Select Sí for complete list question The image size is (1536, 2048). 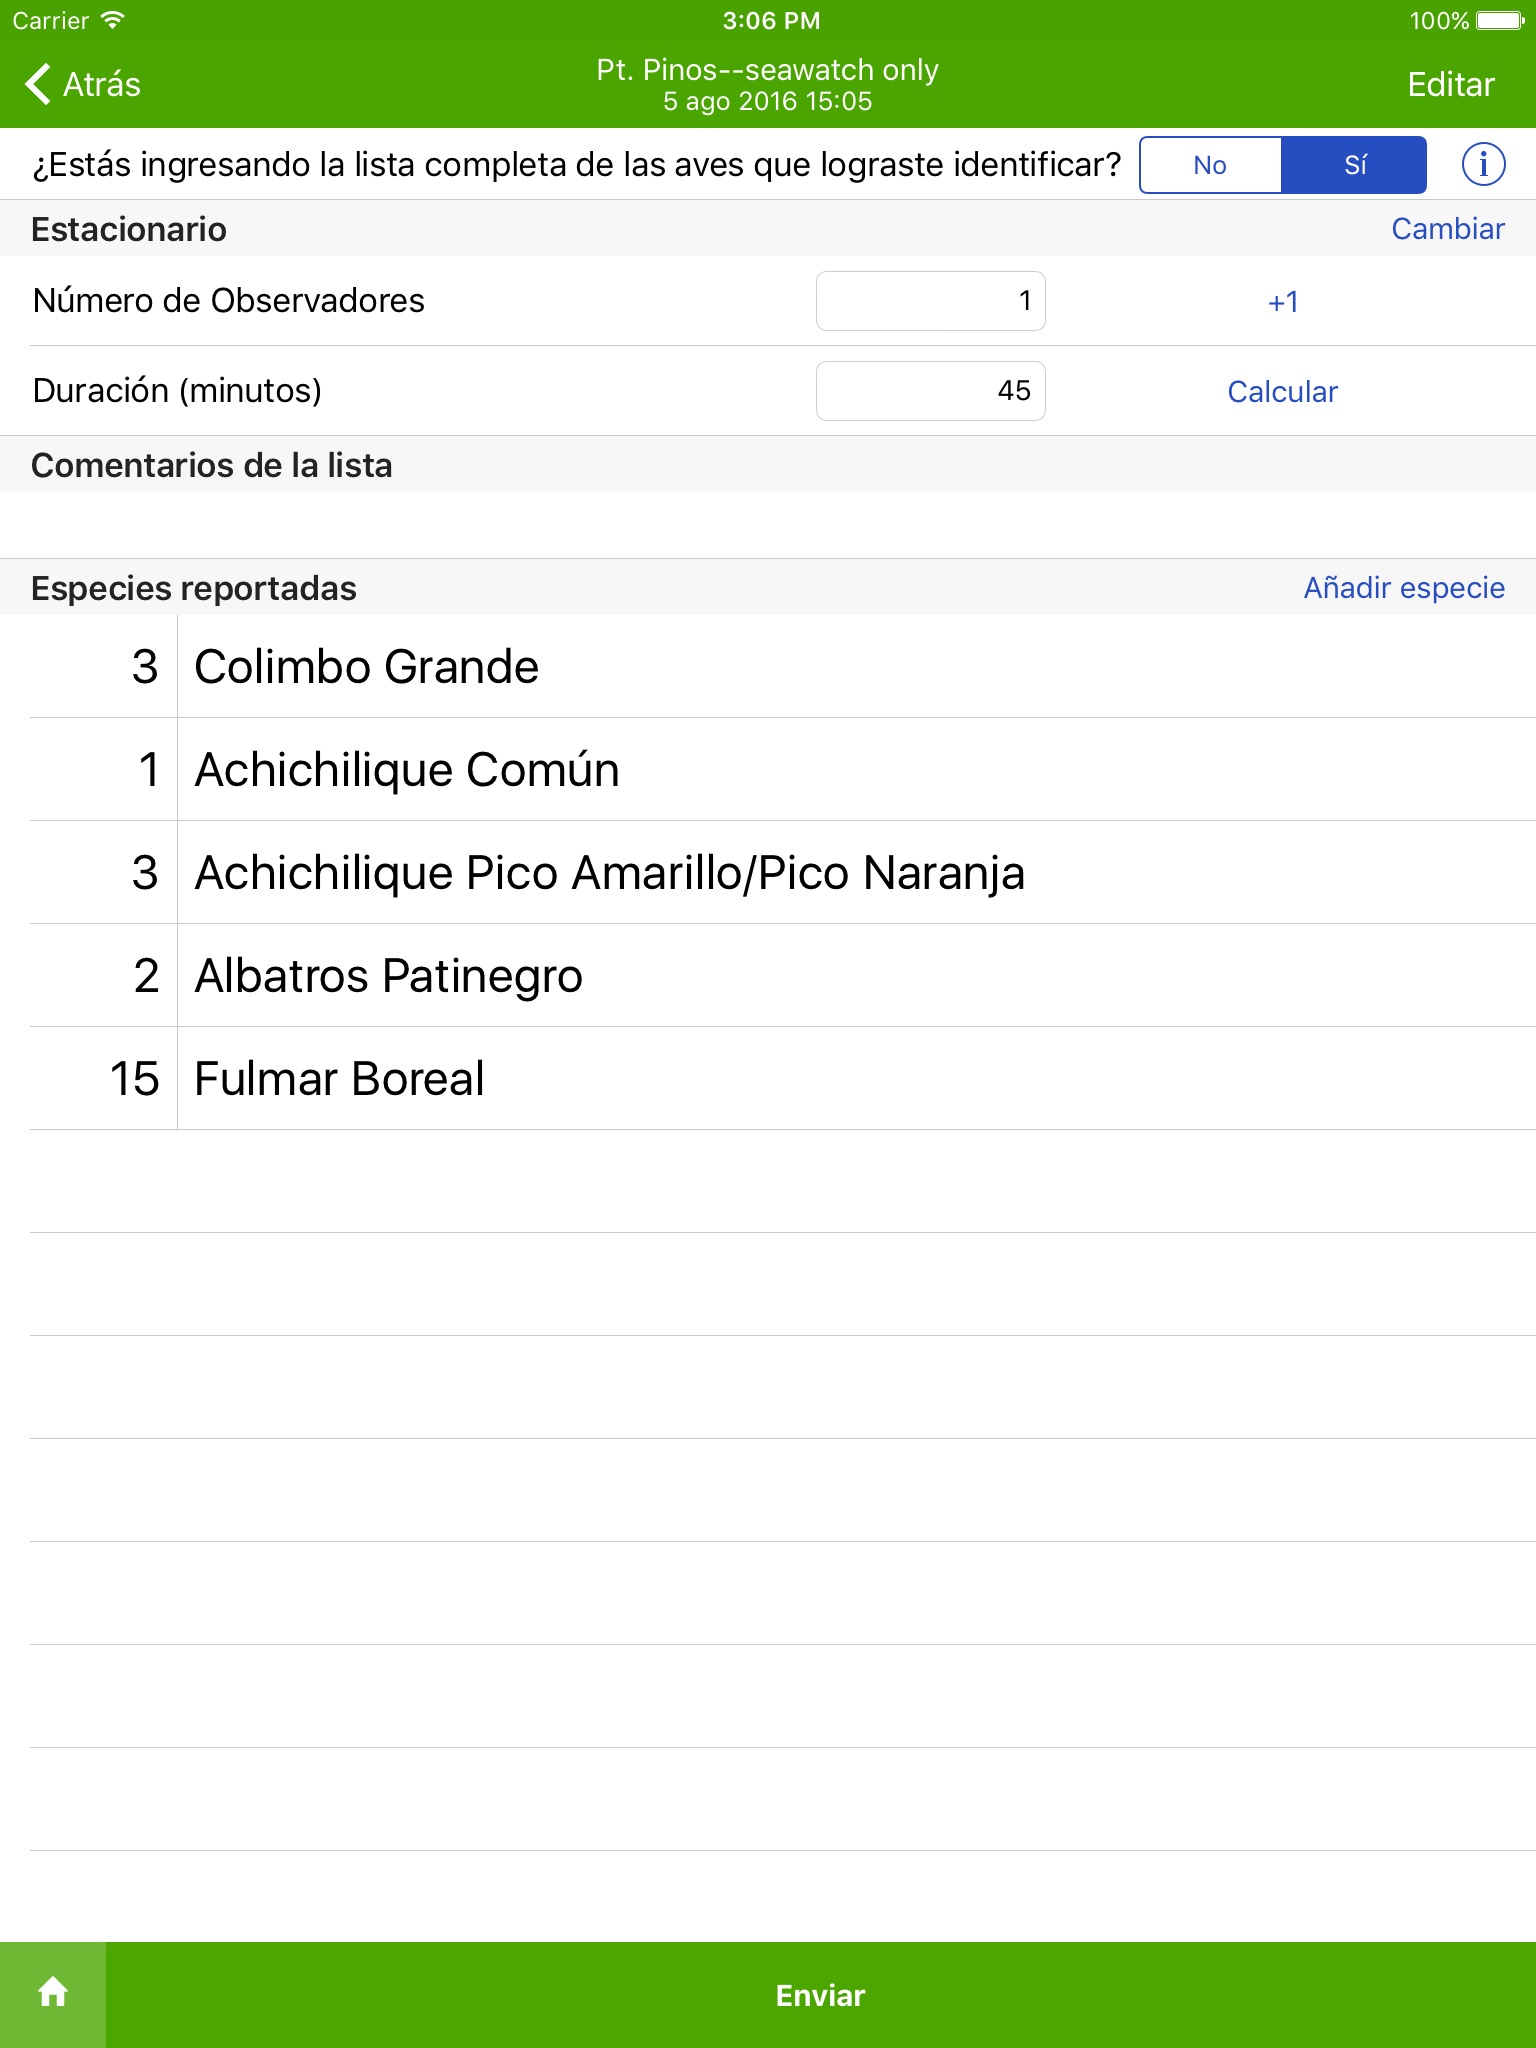tap(1354, 165)
